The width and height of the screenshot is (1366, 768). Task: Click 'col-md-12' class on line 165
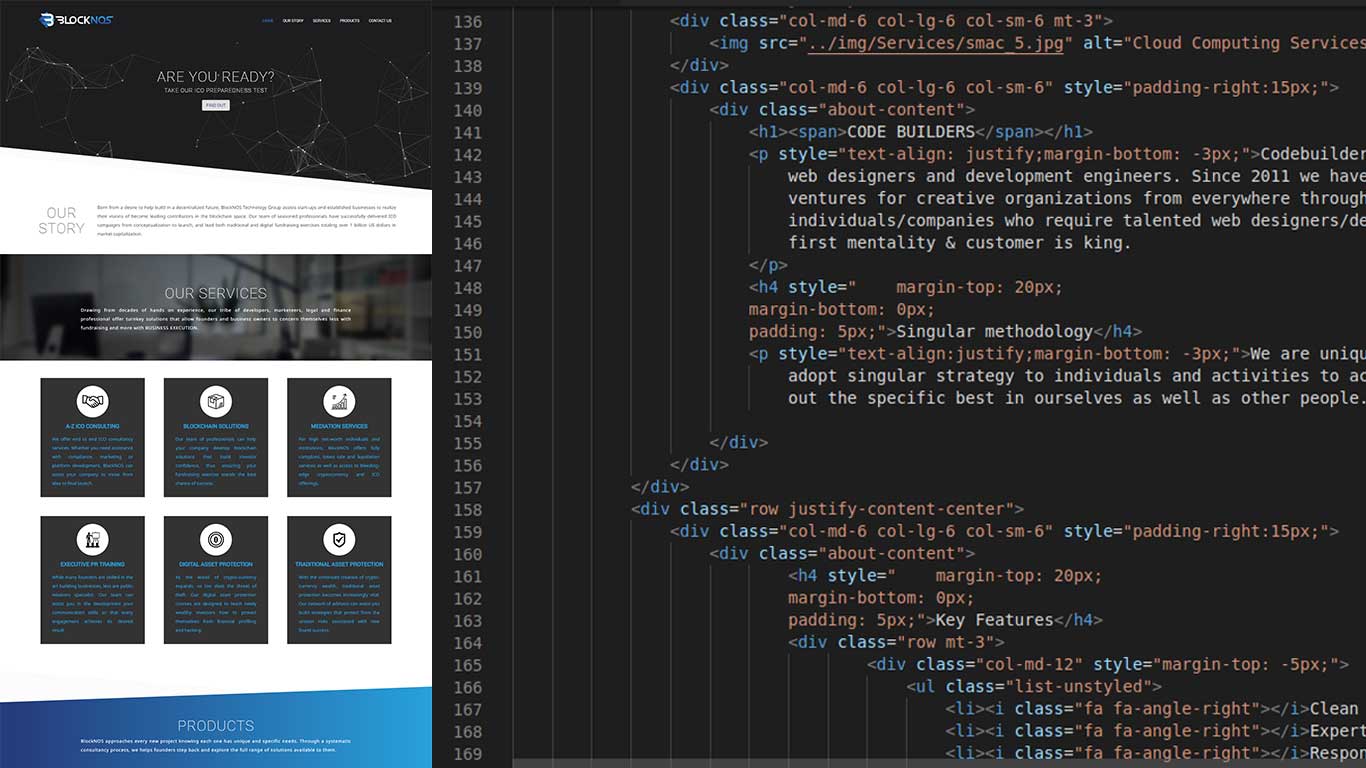(1029, 664)
